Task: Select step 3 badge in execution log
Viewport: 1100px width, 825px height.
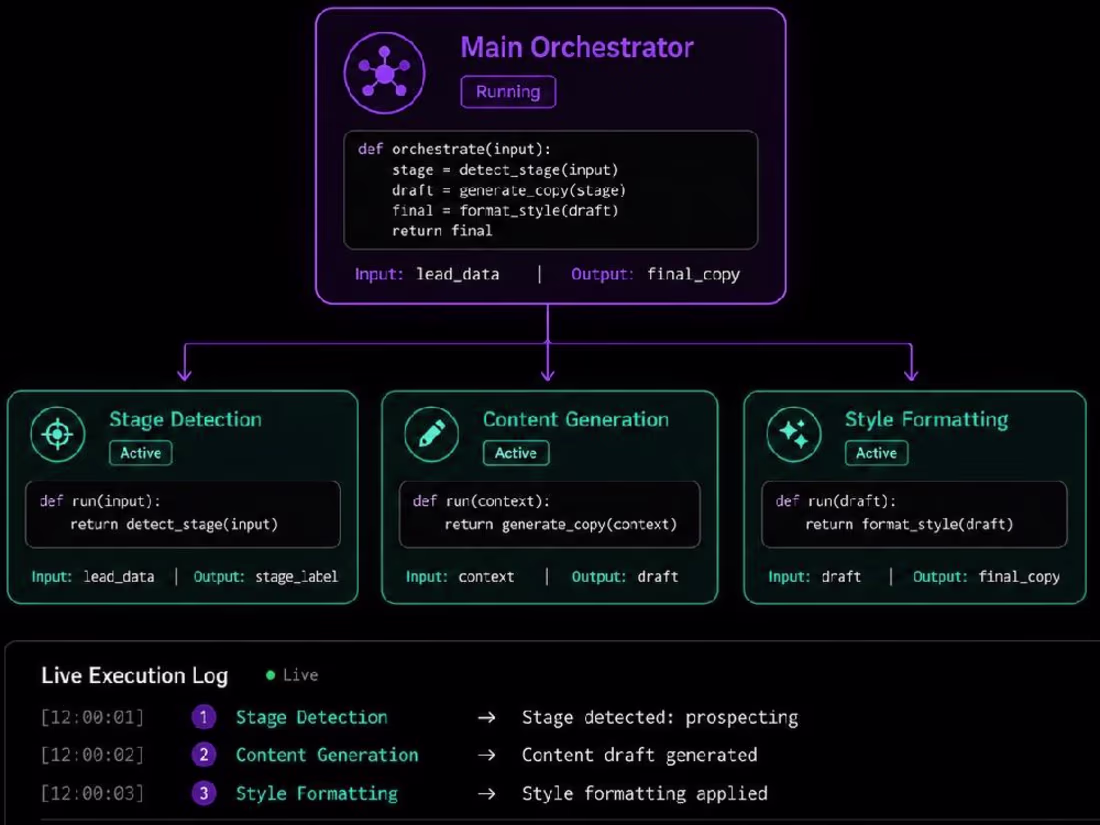Action: [203, 793]
